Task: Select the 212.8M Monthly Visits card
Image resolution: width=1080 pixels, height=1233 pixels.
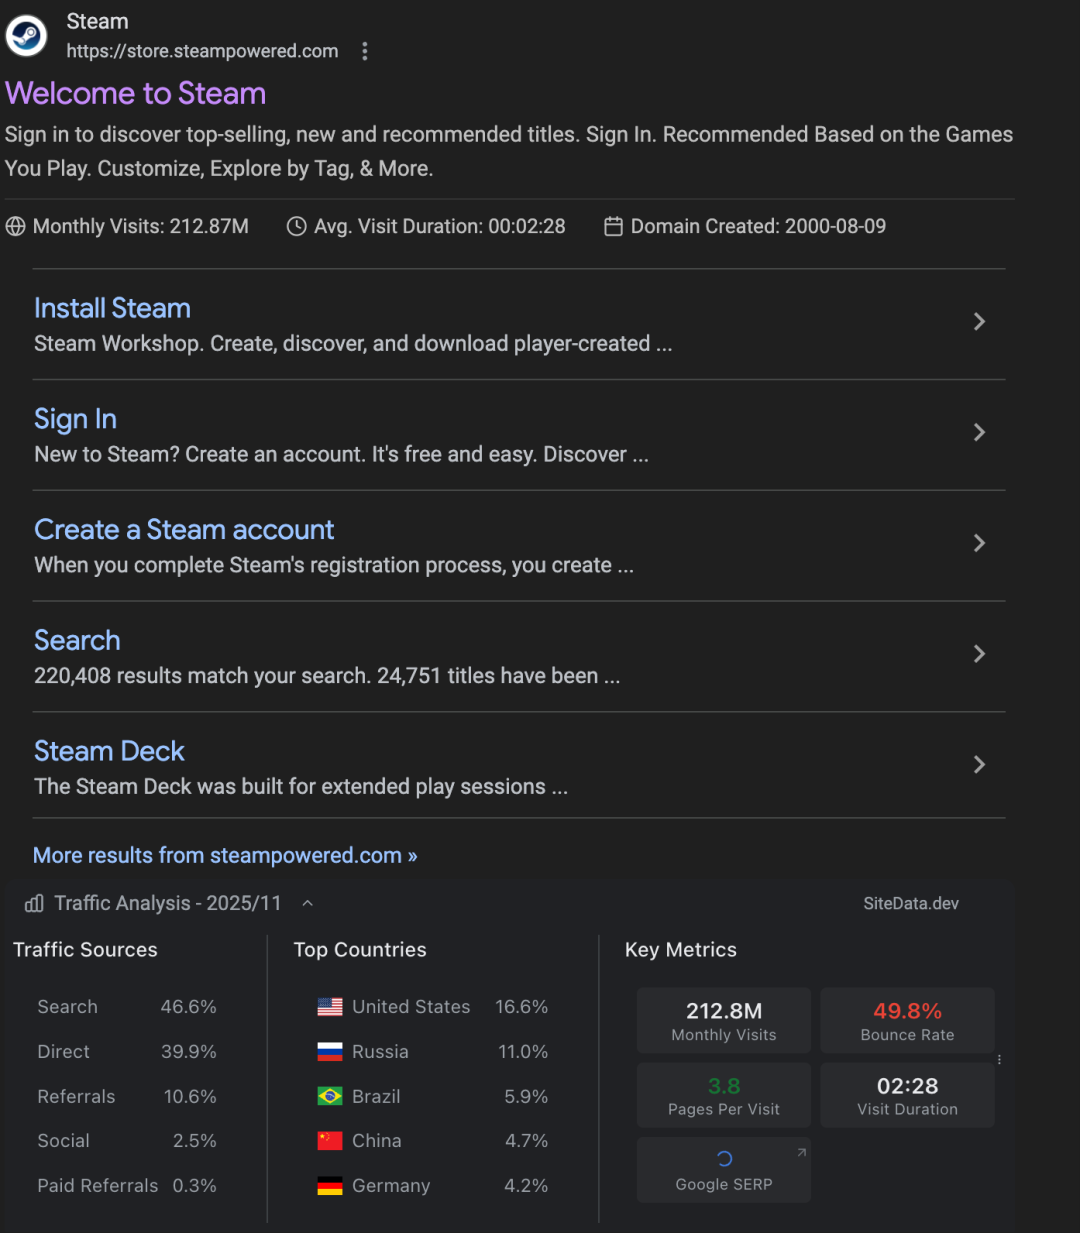Action: [x=724, y=1021]
